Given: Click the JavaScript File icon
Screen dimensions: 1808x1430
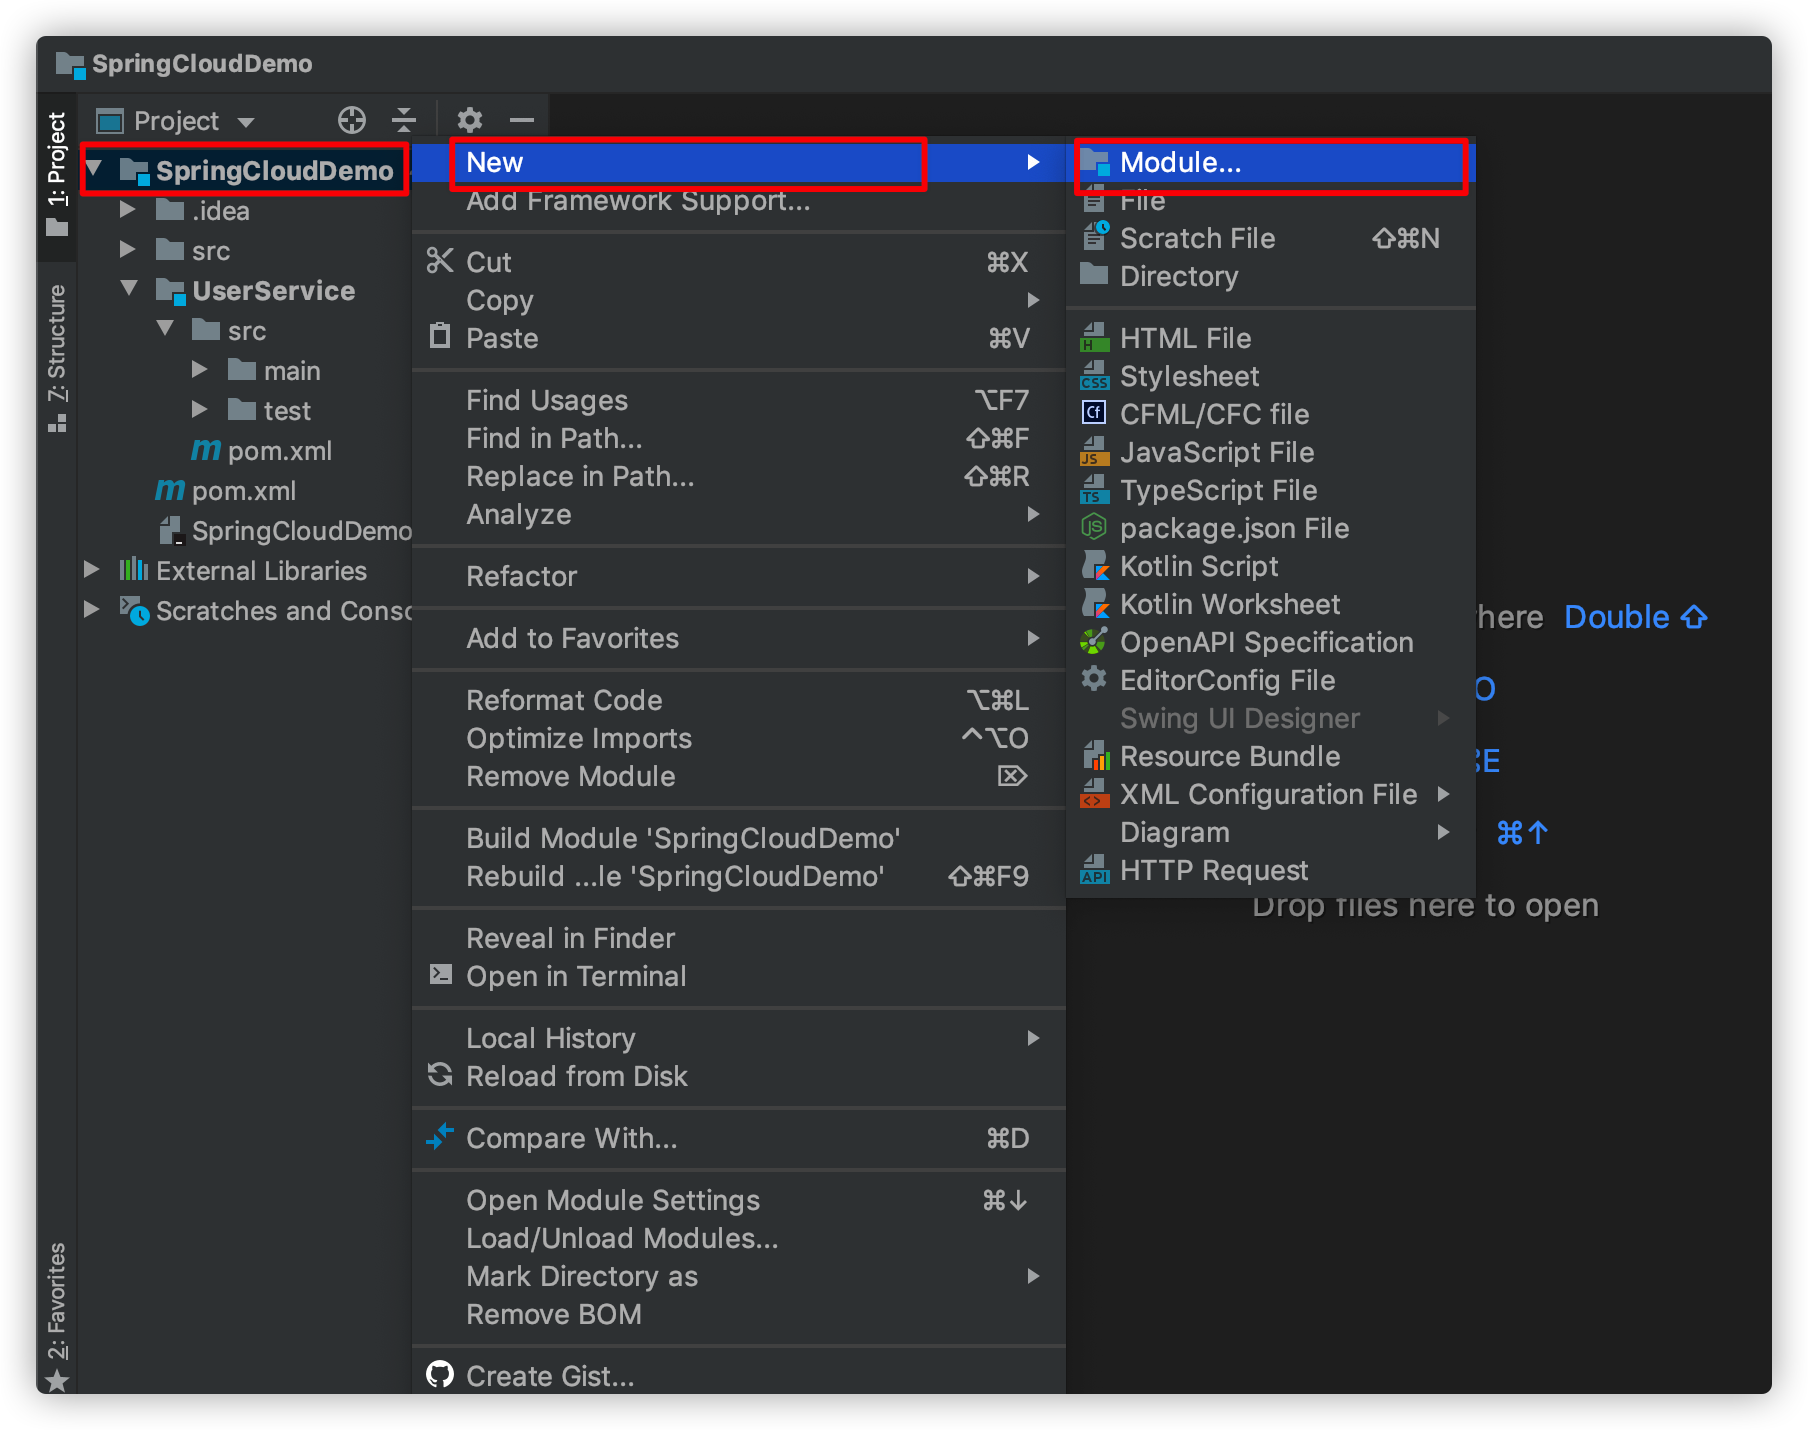Looking at the screenshot, I should click(1095, 451).
